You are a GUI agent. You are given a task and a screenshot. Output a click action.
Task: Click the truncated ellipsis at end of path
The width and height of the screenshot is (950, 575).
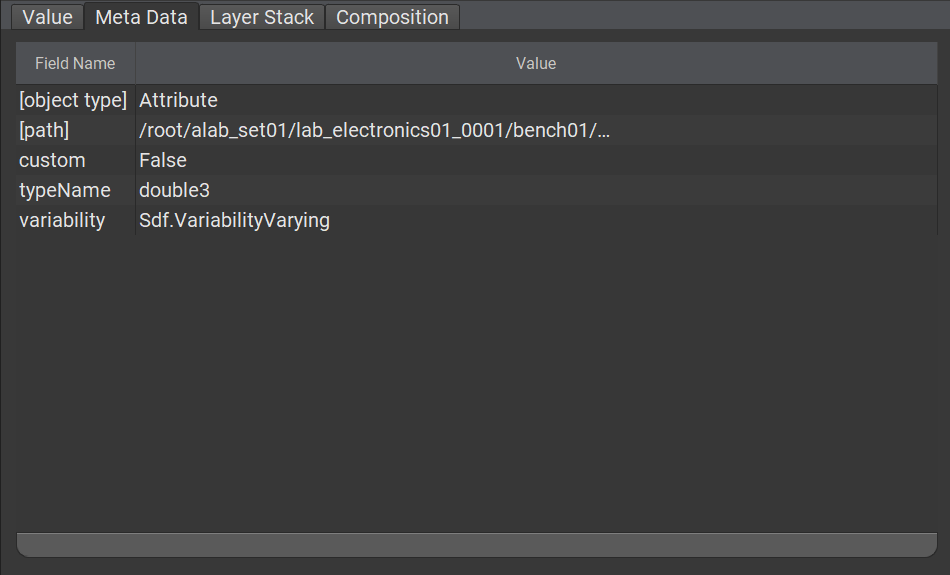pyautogui.click(x=603, y=133)
